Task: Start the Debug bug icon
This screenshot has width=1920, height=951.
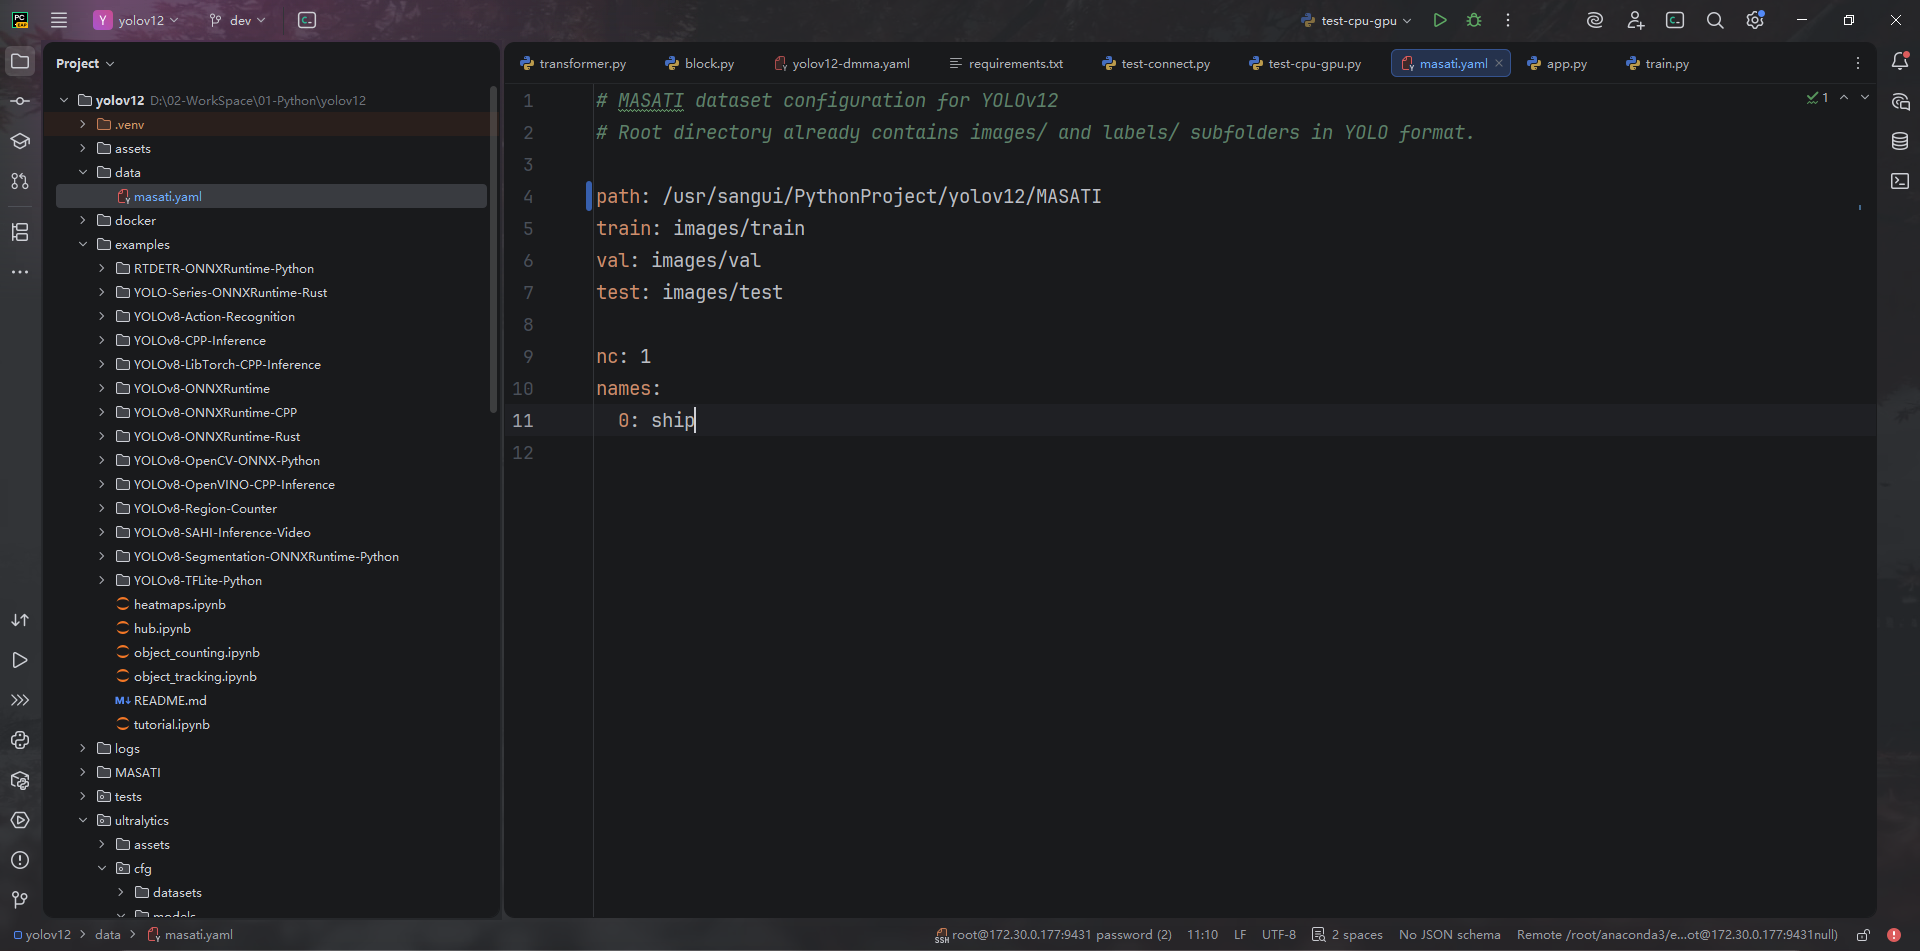Action: click(x=1473, y=20)
